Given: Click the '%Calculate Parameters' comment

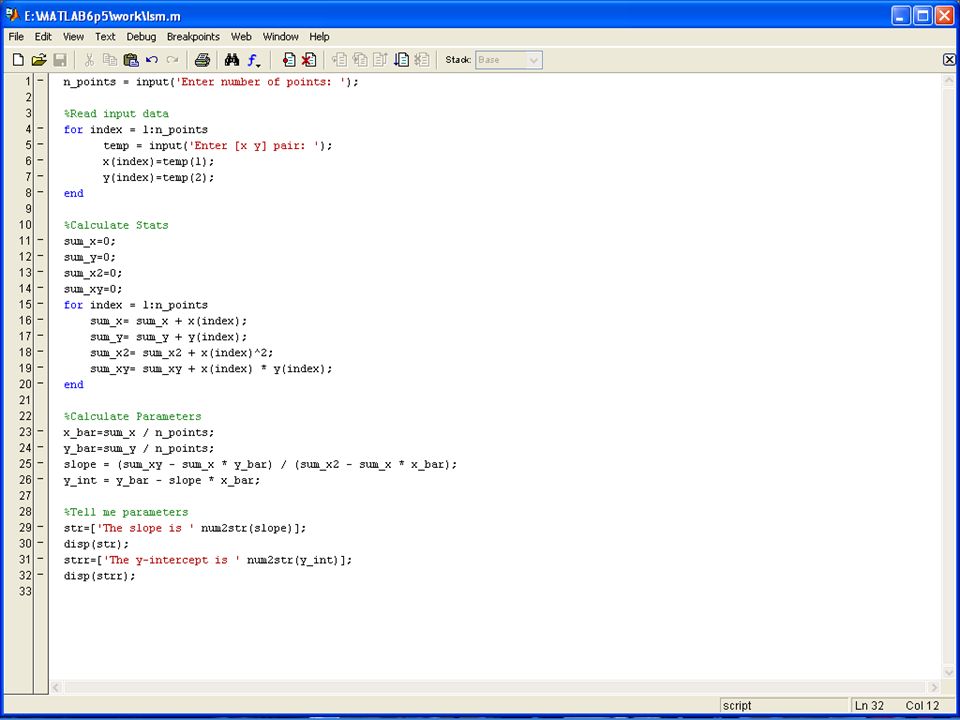Looking at the screenshot, I should point(132,416).
